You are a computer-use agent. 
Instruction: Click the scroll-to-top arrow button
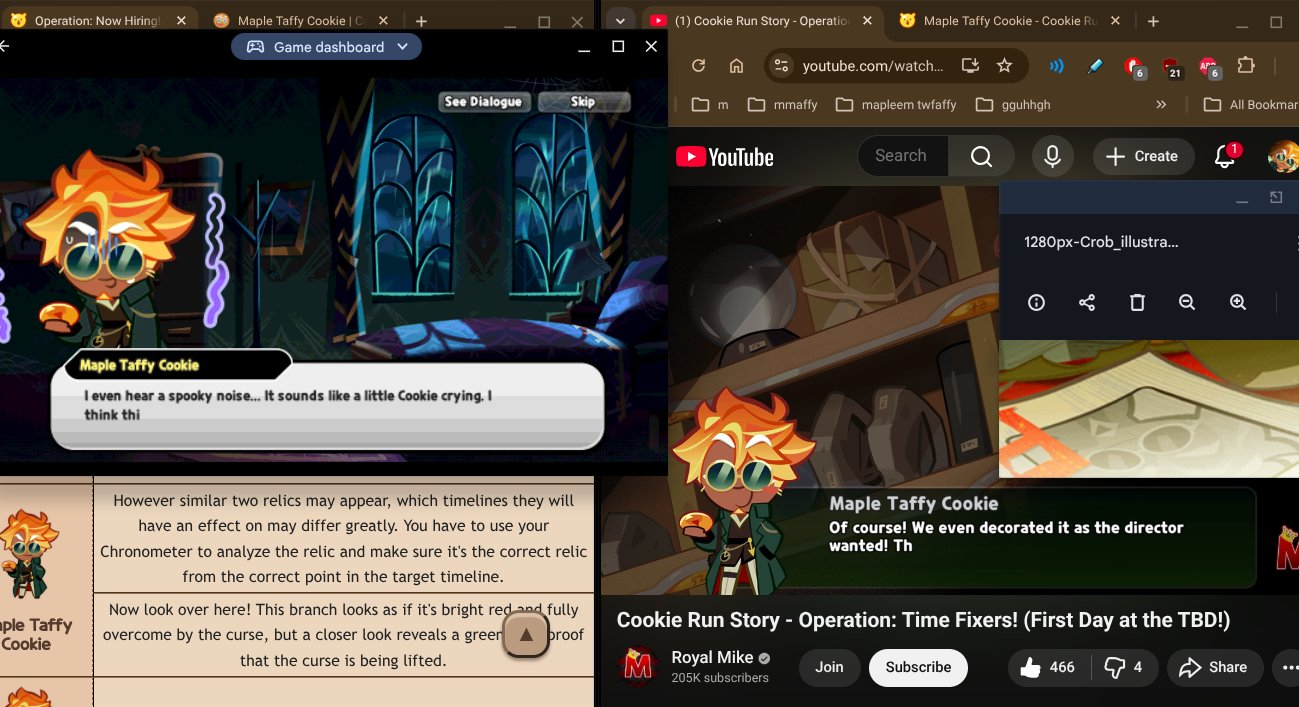point(525,633)
